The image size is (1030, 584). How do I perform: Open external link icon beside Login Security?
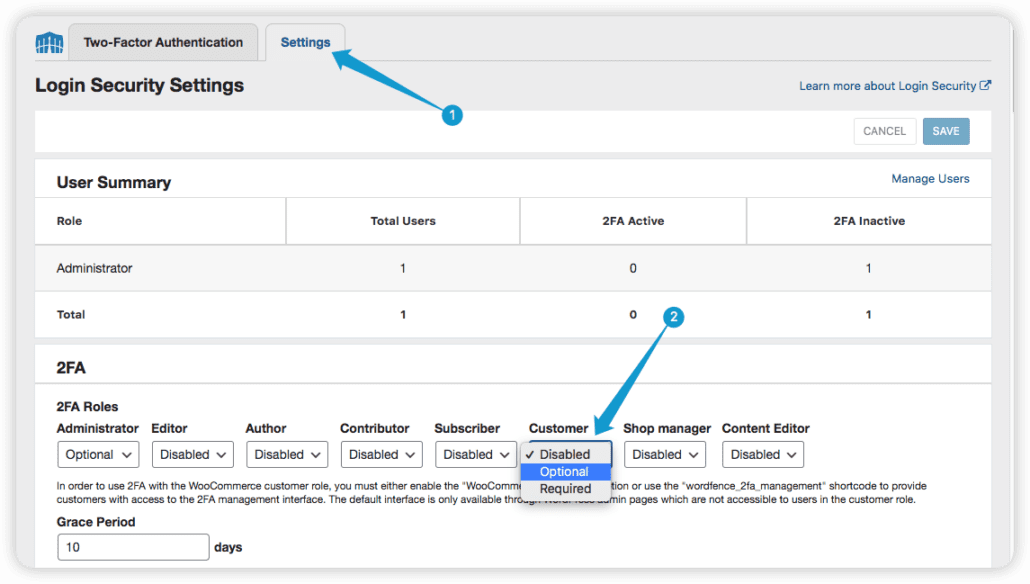click(985, 85)
